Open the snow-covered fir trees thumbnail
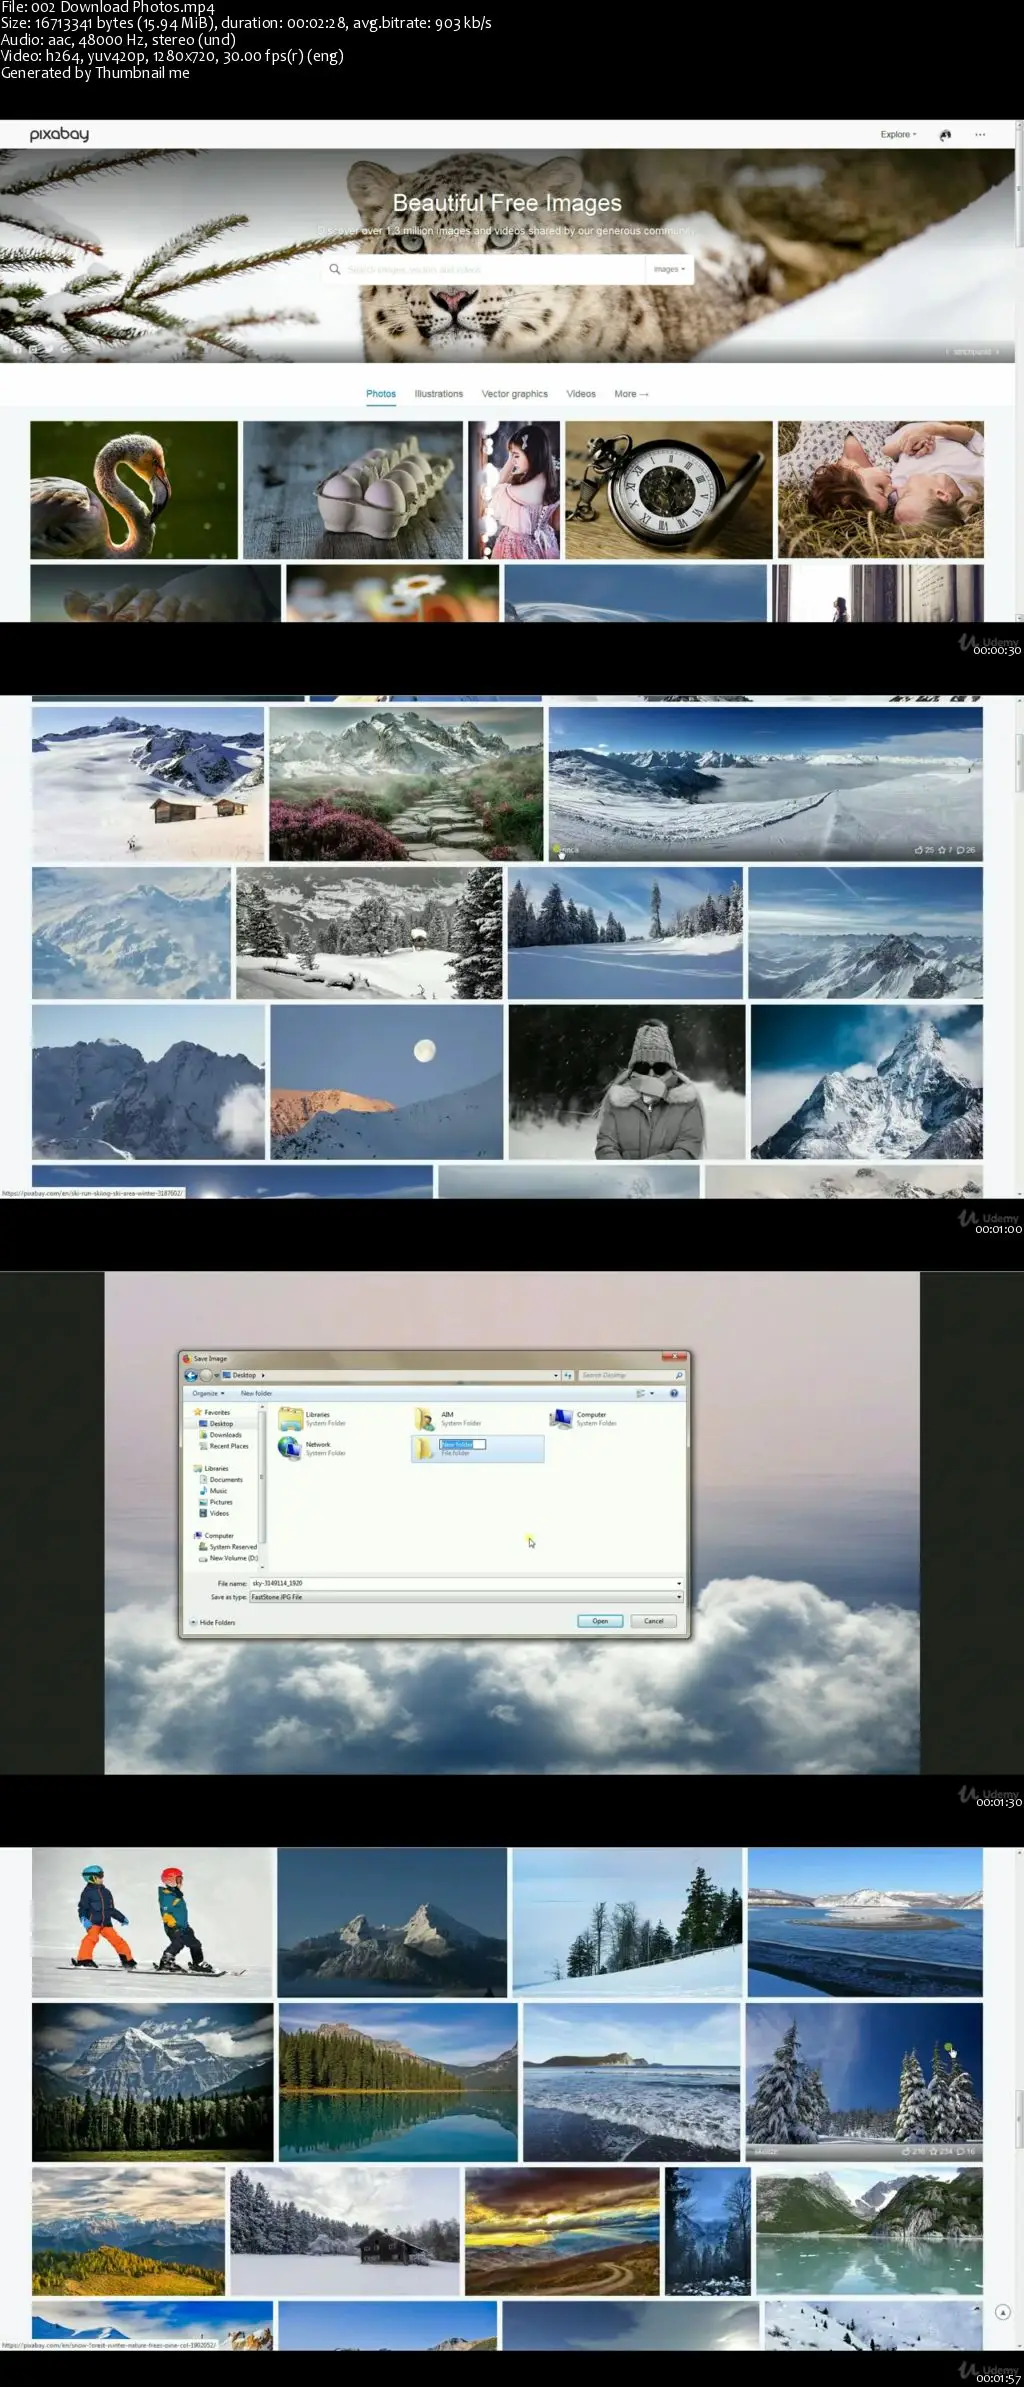The width and height of the screenshot is (1024, 2387). (864, 2082)
